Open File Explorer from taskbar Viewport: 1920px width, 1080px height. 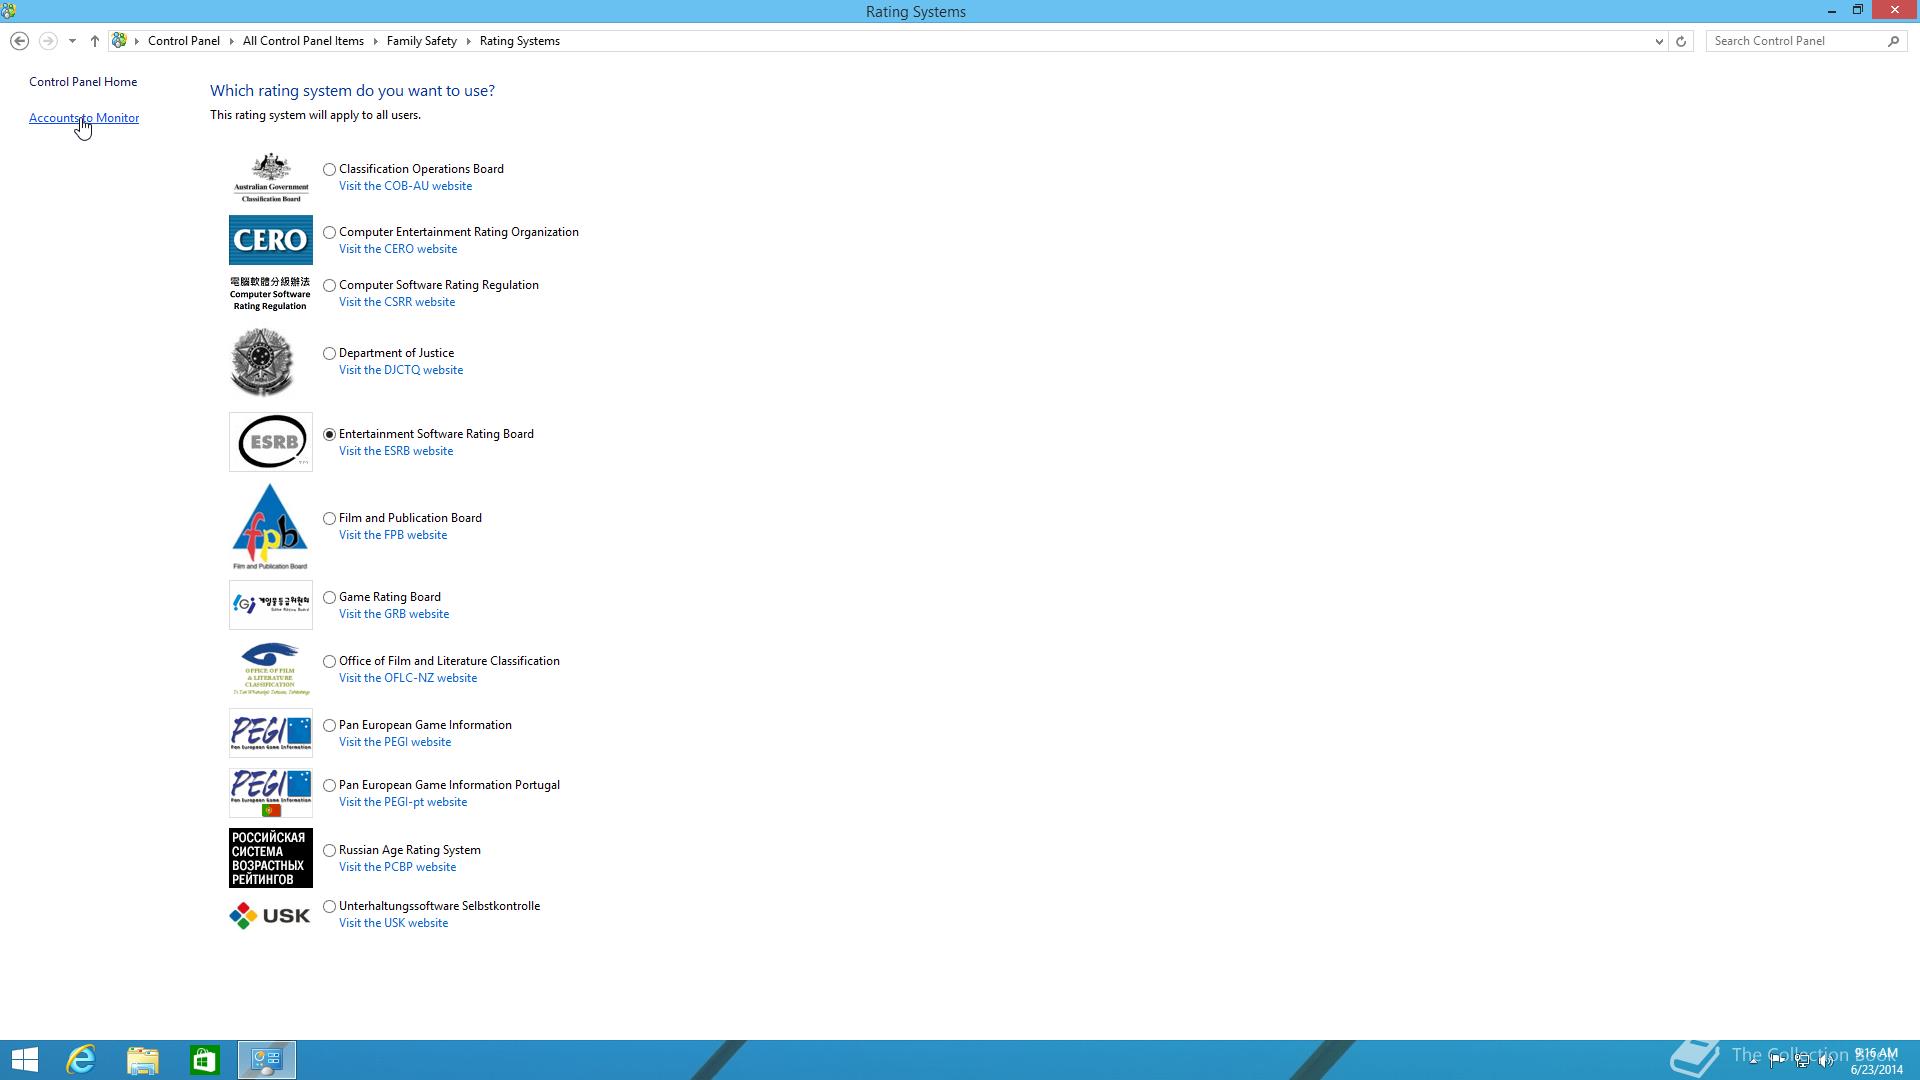(143, 1060)
